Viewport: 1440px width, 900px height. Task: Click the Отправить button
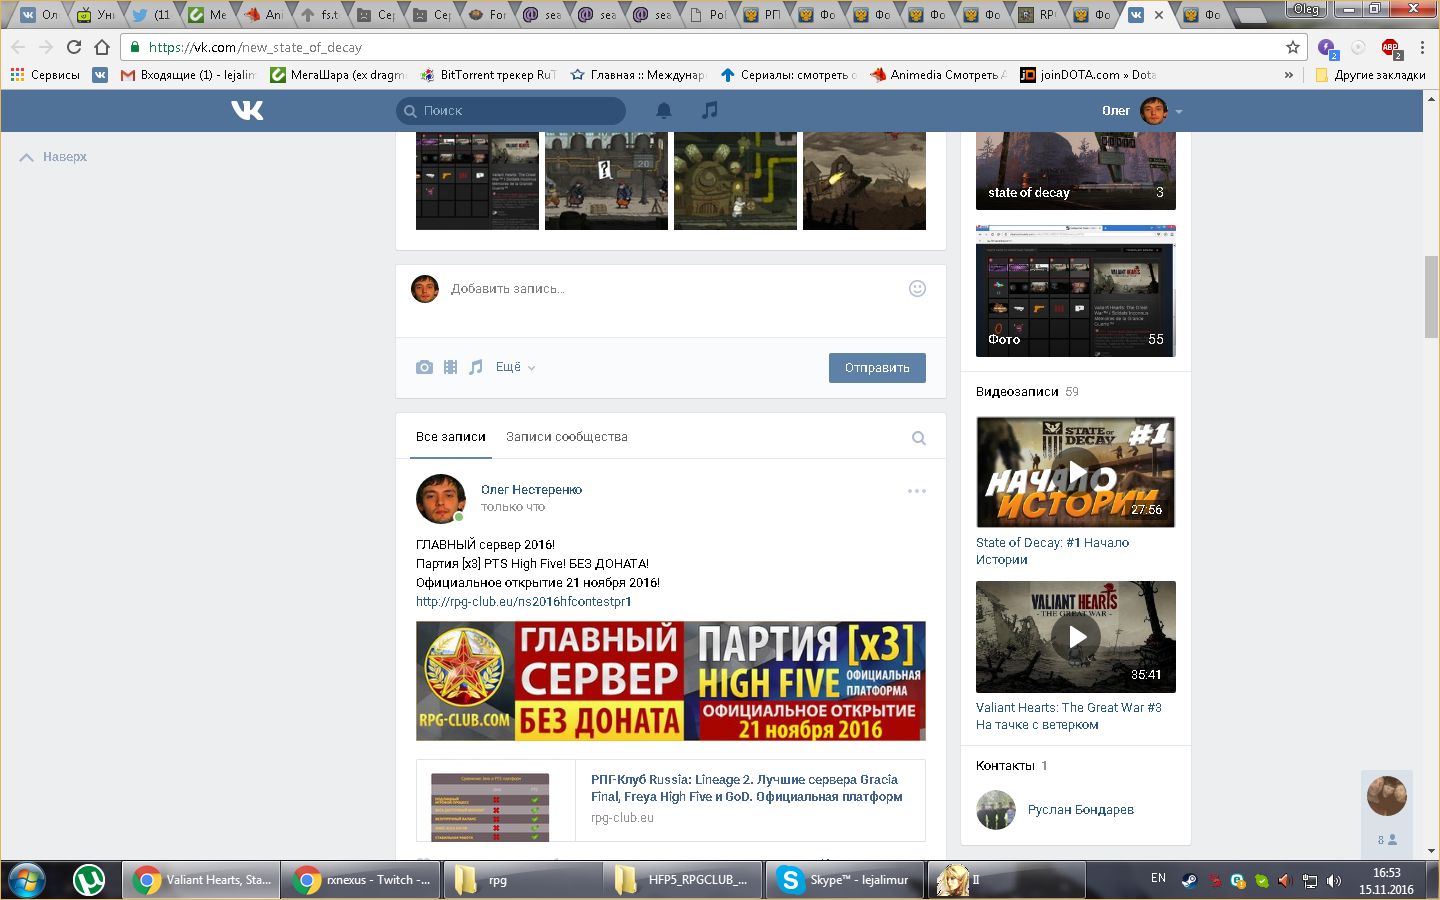(877, 368)
